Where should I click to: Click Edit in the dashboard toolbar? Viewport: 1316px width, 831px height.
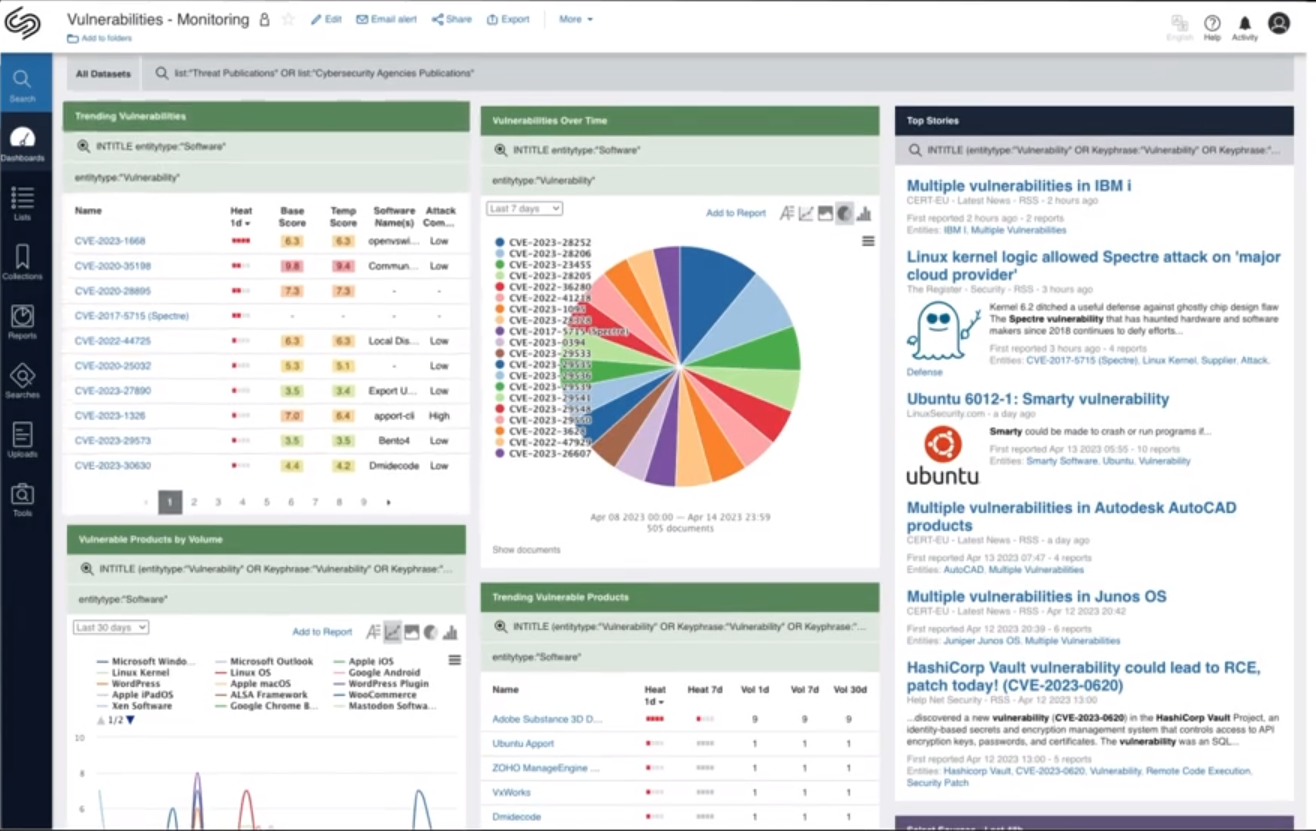326,19
